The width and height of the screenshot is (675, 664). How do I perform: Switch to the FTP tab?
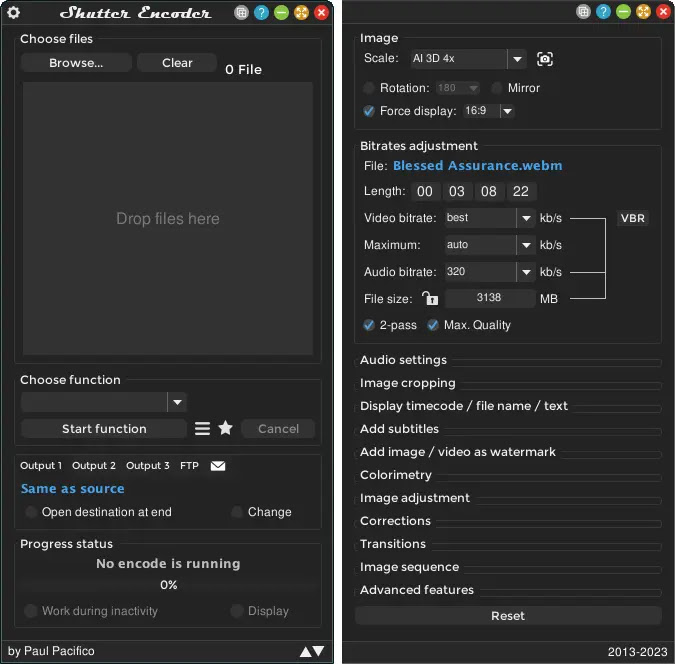point(189,465)
